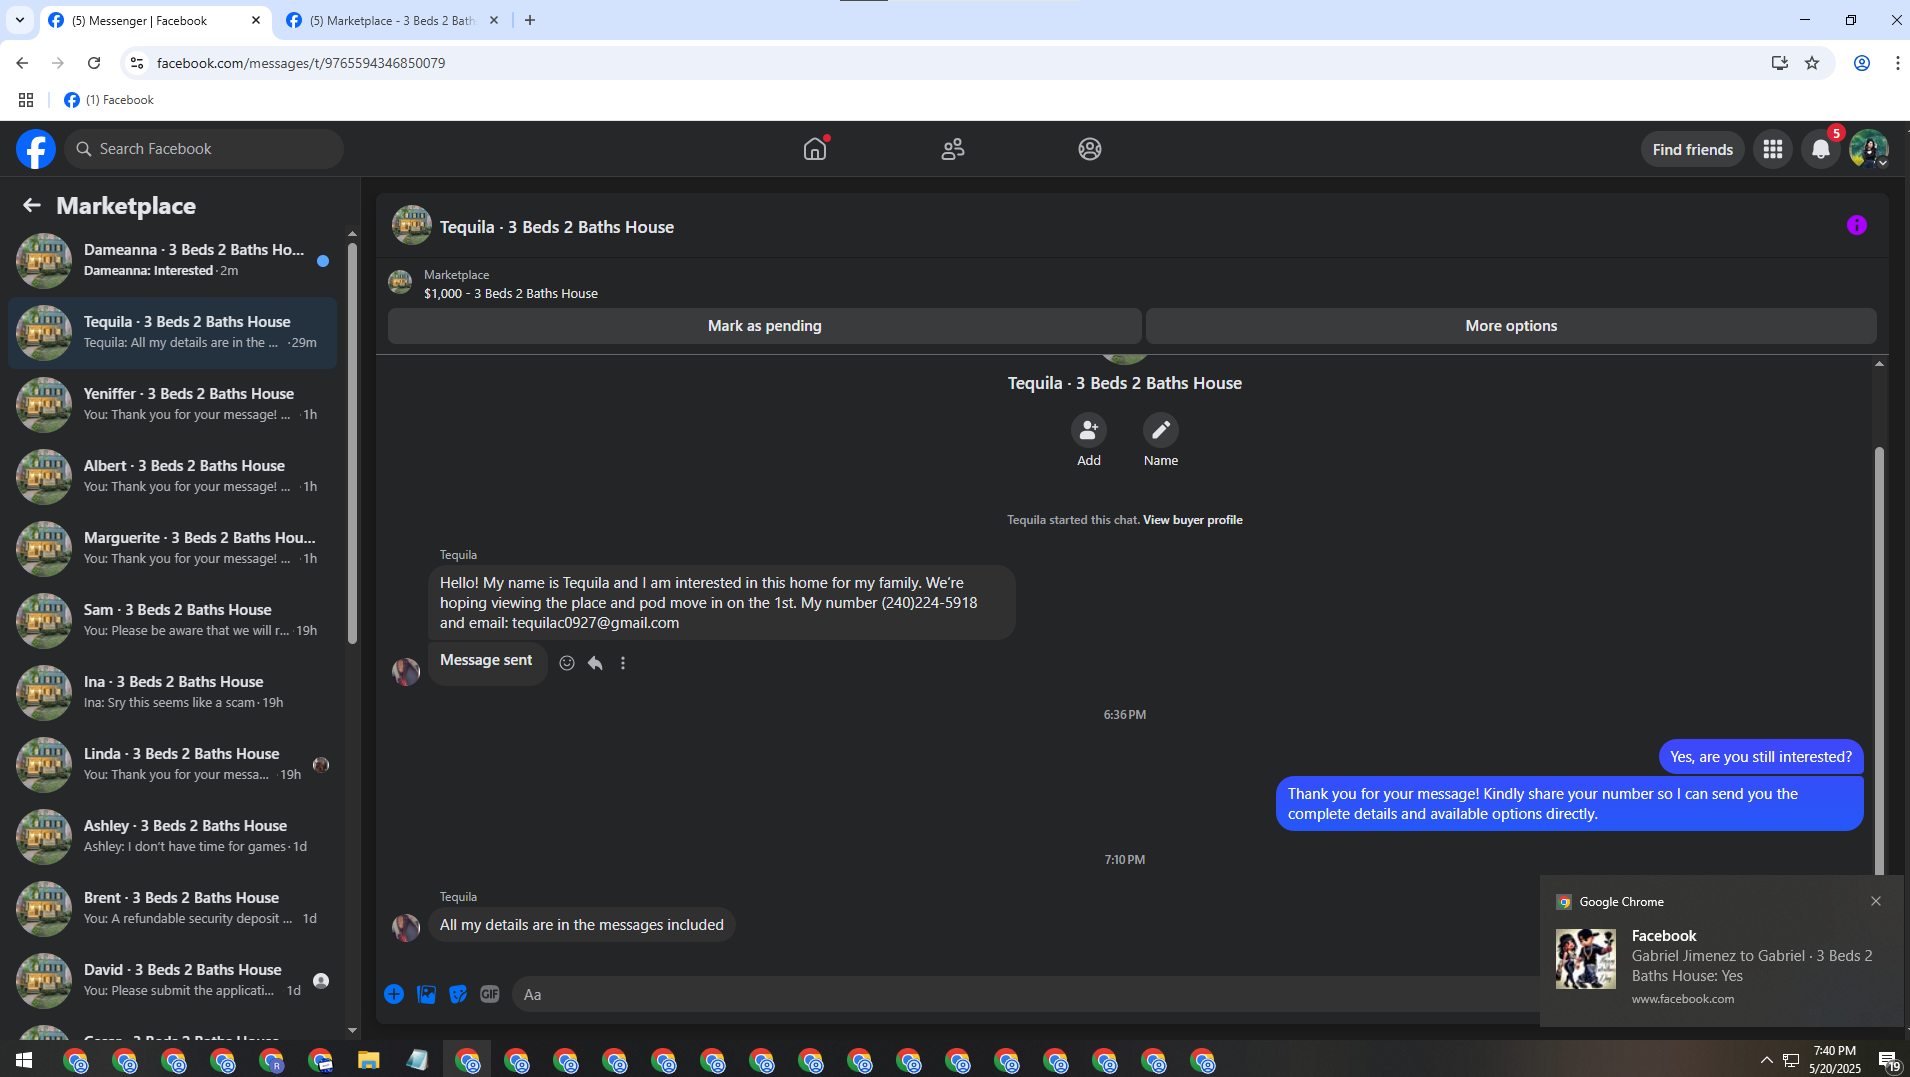Click the conversation list scrollbar

click(x=352, y=442)
